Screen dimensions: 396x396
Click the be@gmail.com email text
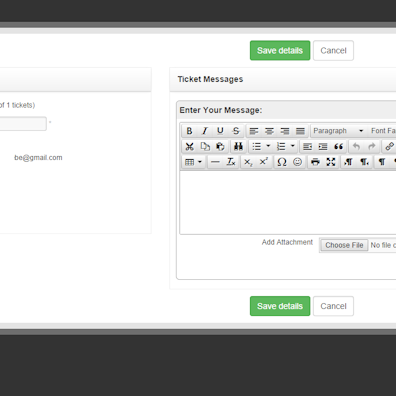[x=38, y=158]
